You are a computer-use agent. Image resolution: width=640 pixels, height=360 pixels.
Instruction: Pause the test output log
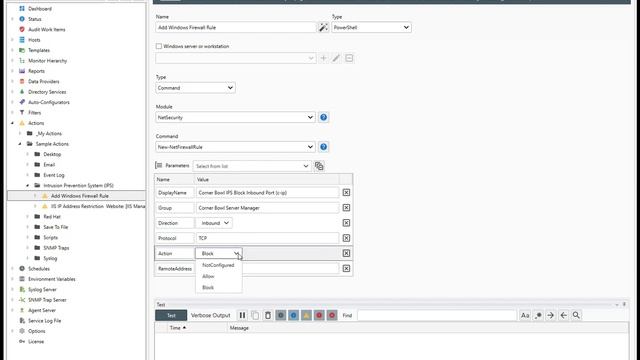242,315
